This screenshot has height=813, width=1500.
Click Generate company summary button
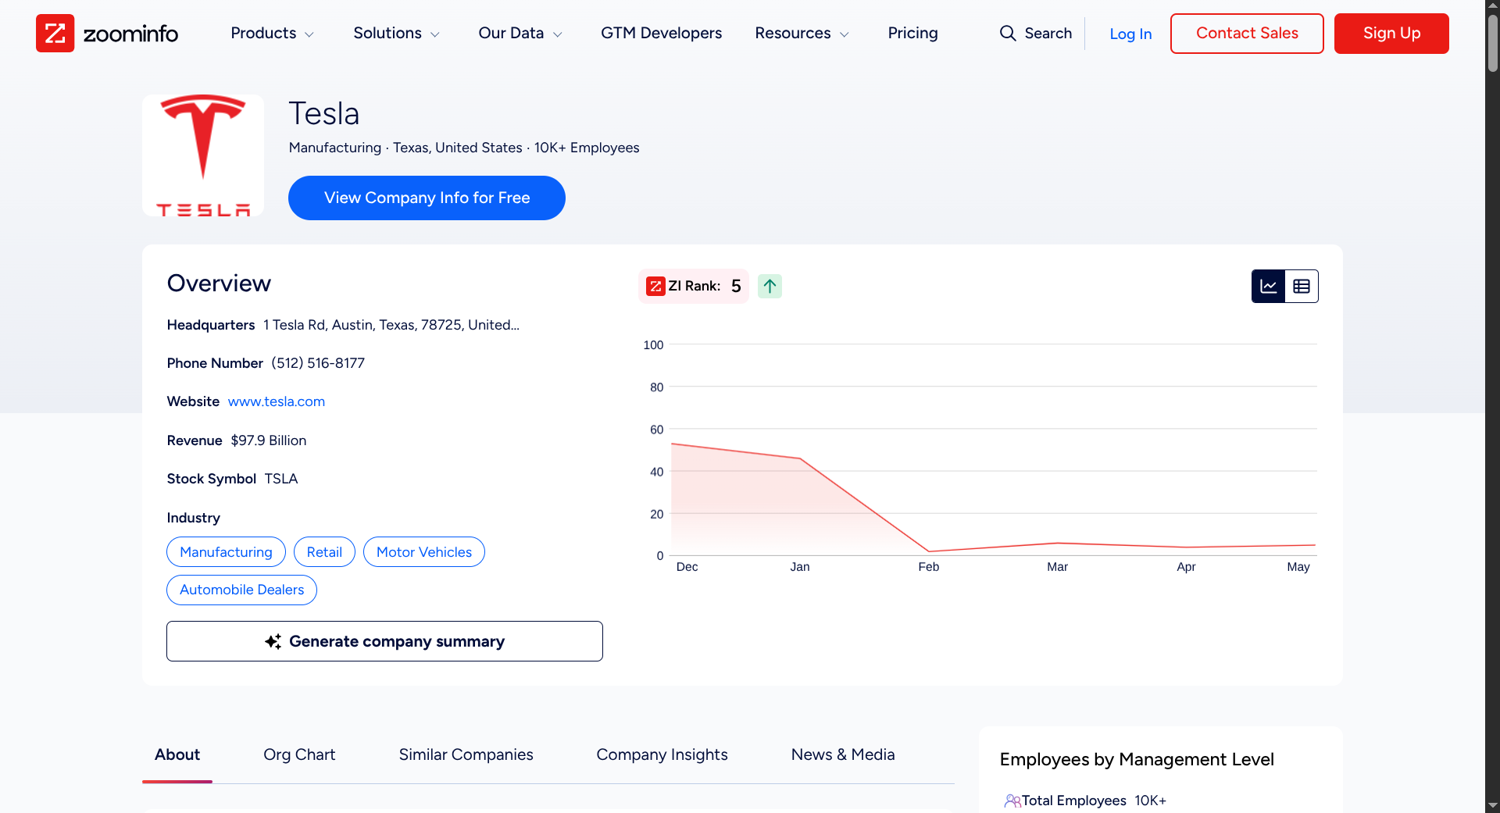pyautogui.click(x=385, y=641)
